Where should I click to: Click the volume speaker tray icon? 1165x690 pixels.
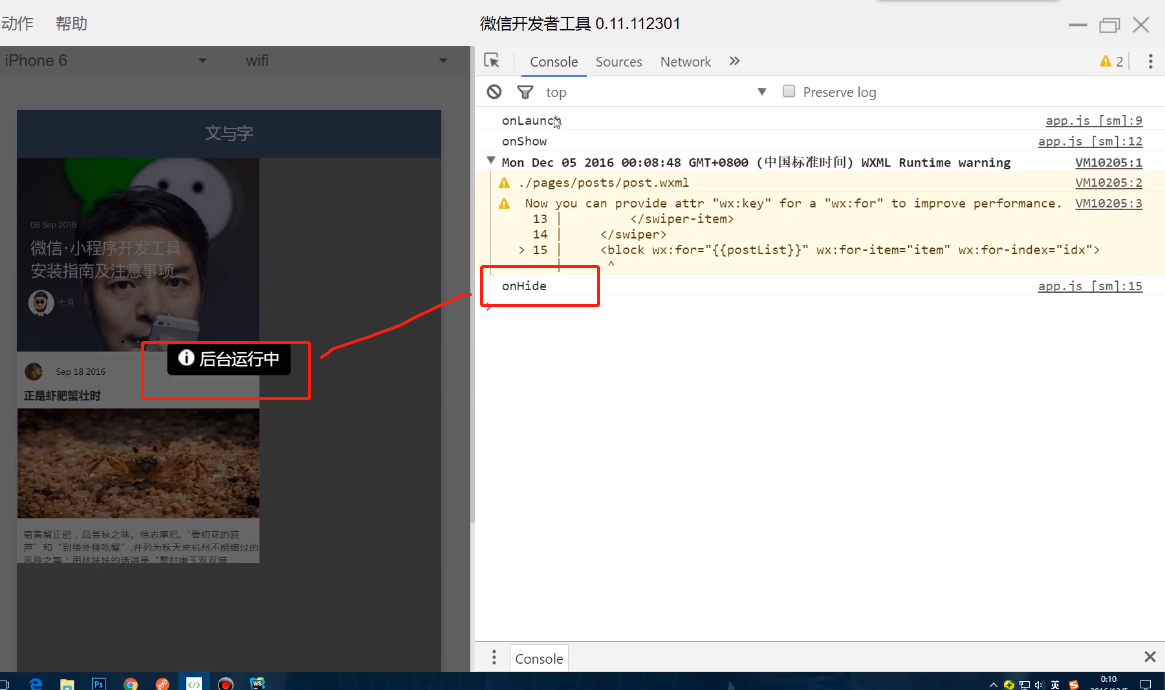click(1039, 685)
